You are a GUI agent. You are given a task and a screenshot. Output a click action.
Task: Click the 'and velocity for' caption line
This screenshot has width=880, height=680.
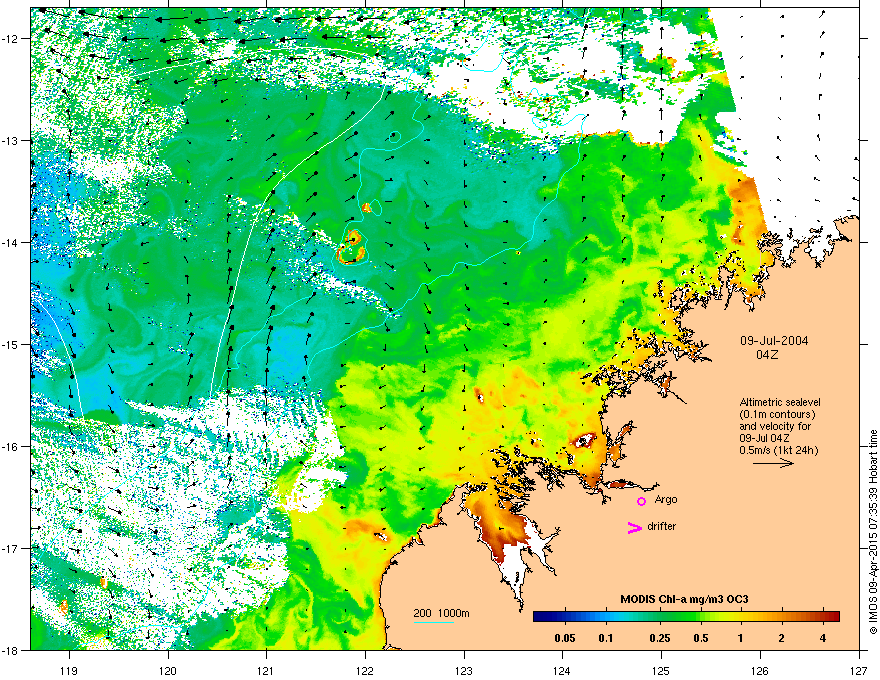pos(775,426)
